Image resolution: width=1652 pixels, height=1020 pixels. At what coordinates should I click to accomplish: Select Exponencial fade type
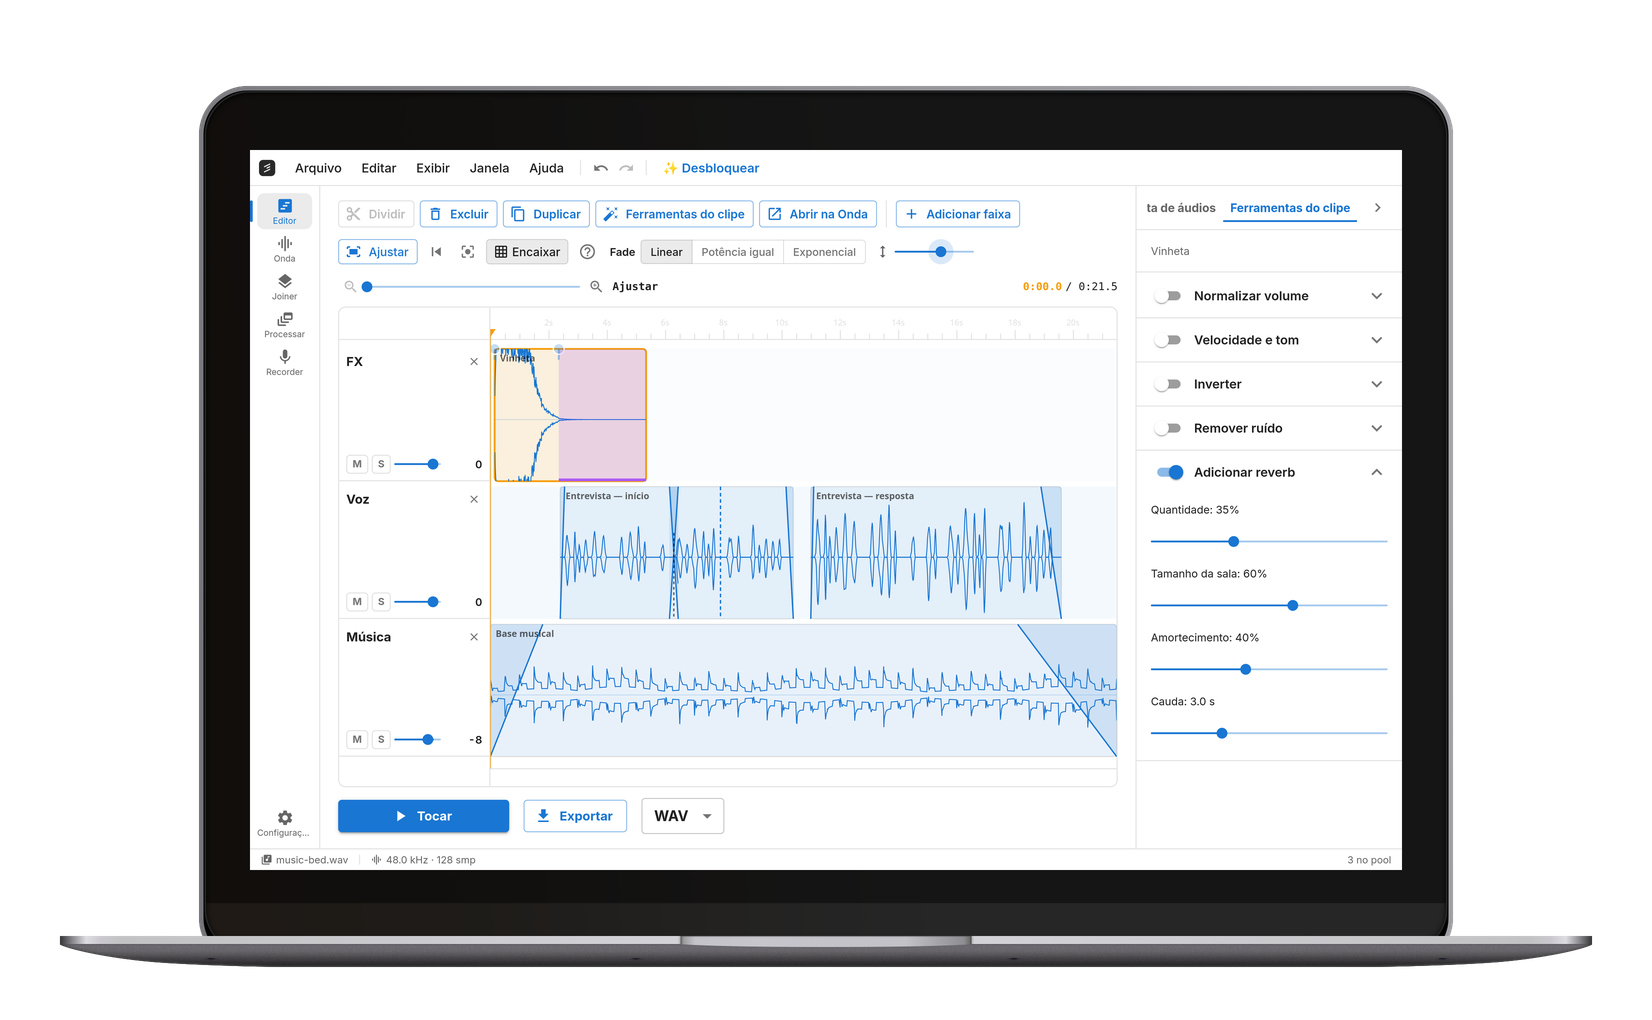tap(824, 252)
